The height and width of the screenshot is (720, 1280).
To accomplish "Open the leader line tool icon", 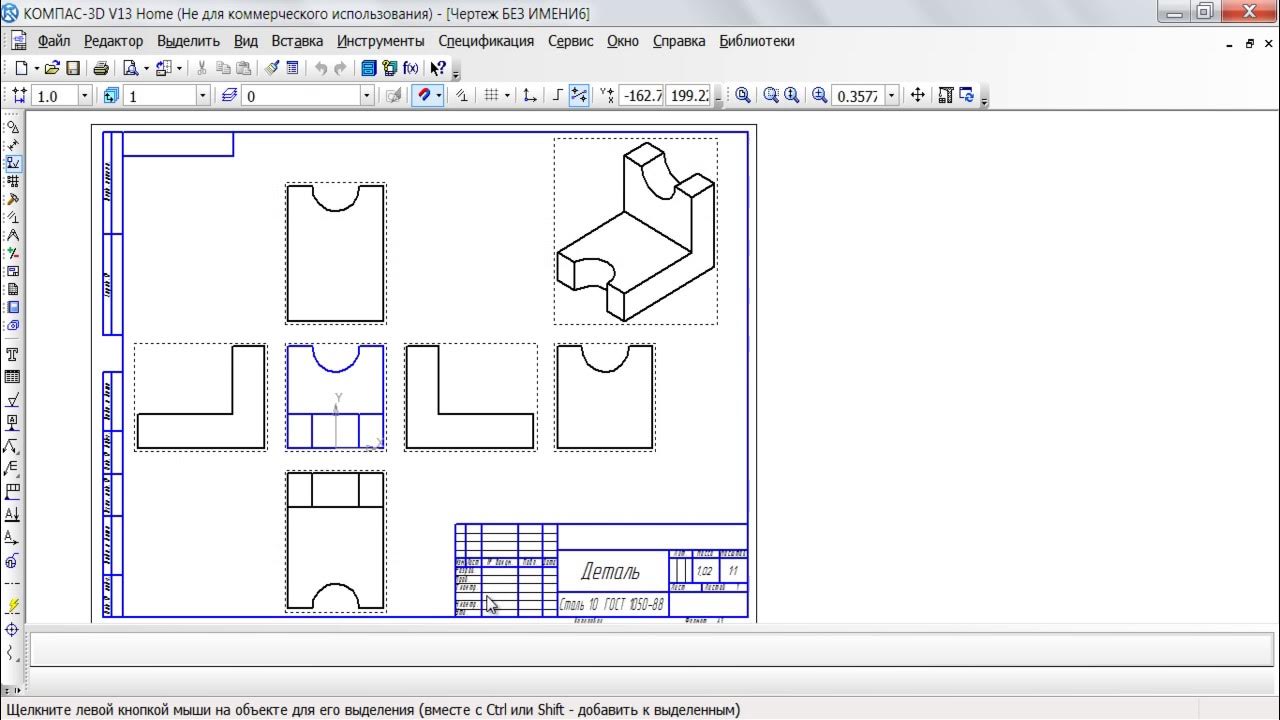I will click(12, 445).
